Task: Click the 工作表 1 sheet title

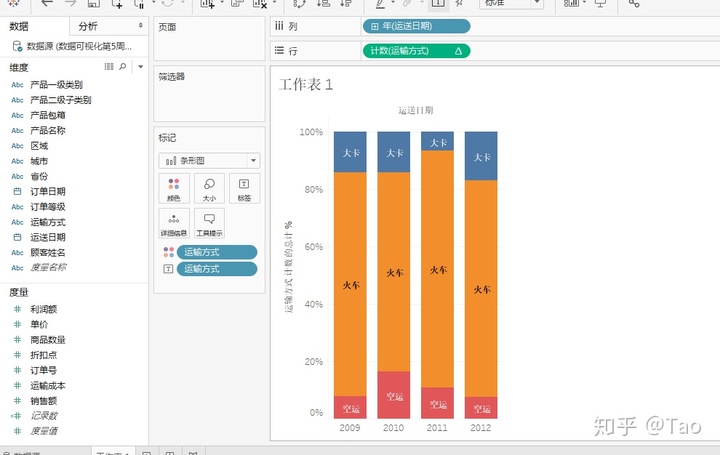Action: [305, 84]
